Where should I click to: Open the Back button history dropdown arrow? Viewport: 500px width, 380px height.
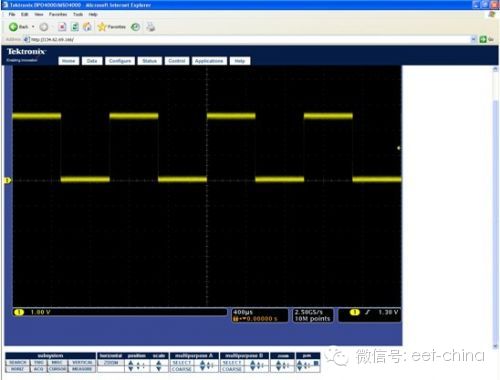(33, 27)
